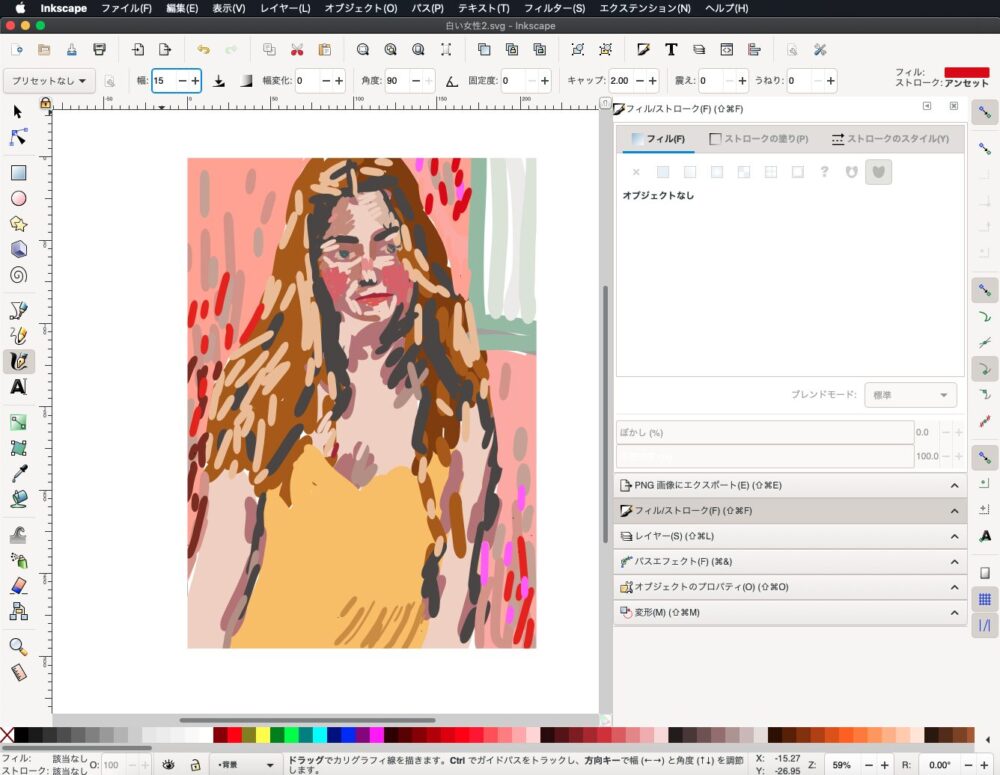Select the Rectangle tool
This screenshot has height=775, width=1000.
18,172
